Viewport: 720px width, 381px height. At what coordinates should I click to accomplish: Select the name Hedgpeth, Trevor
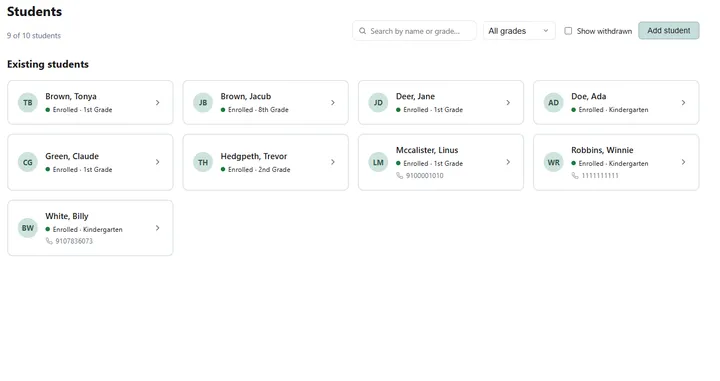point(253,156)
